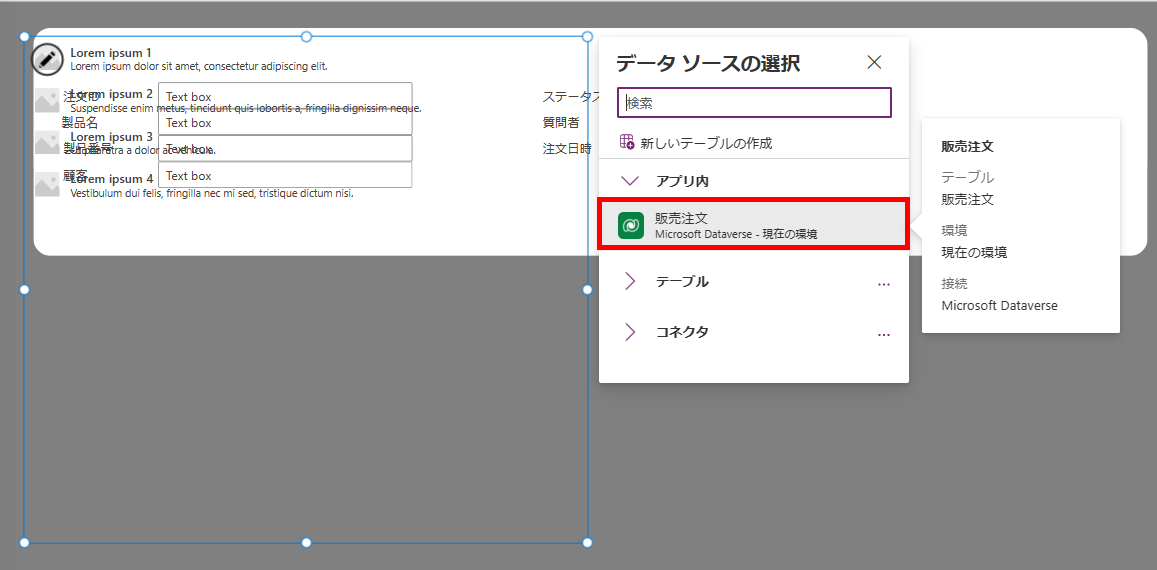Close the データ ソースの選択 panel
This screenshot has height=570, width=1157.
coord(874,62)
